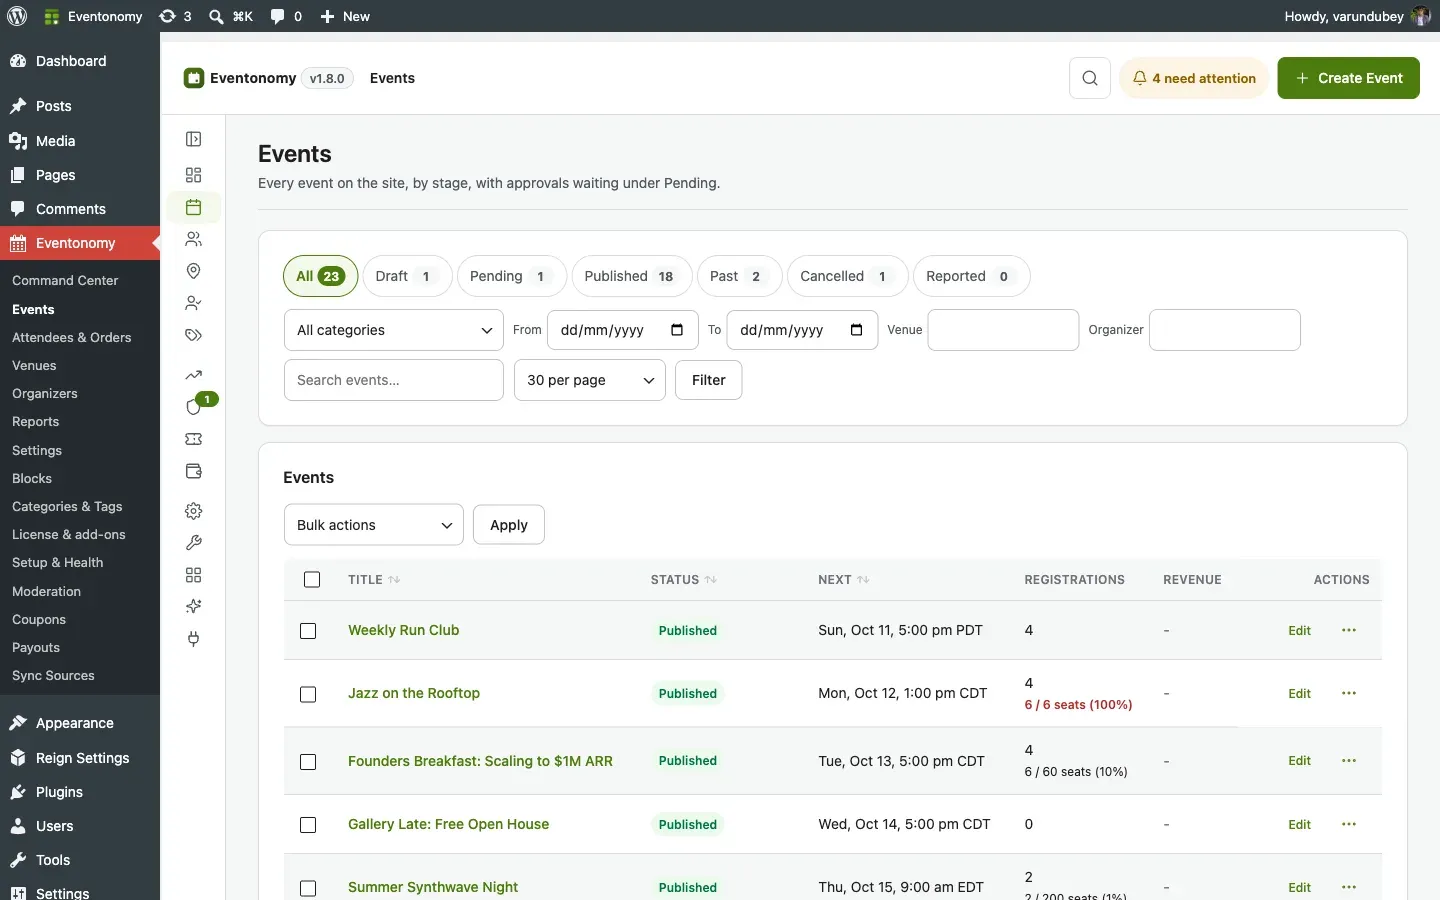Screen dimensions: 1440x900
Task: Sort the table by Status column
Action: coord(684,580)
